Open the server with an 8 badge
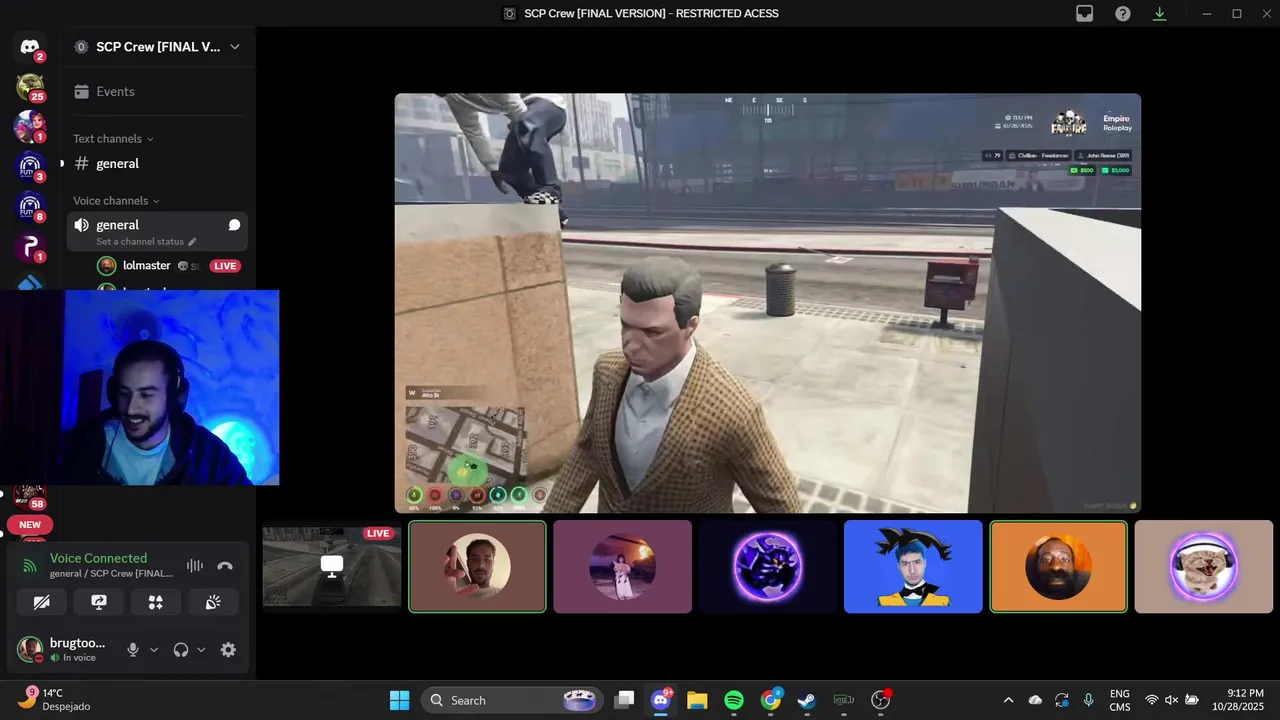 tap(30, 207)
